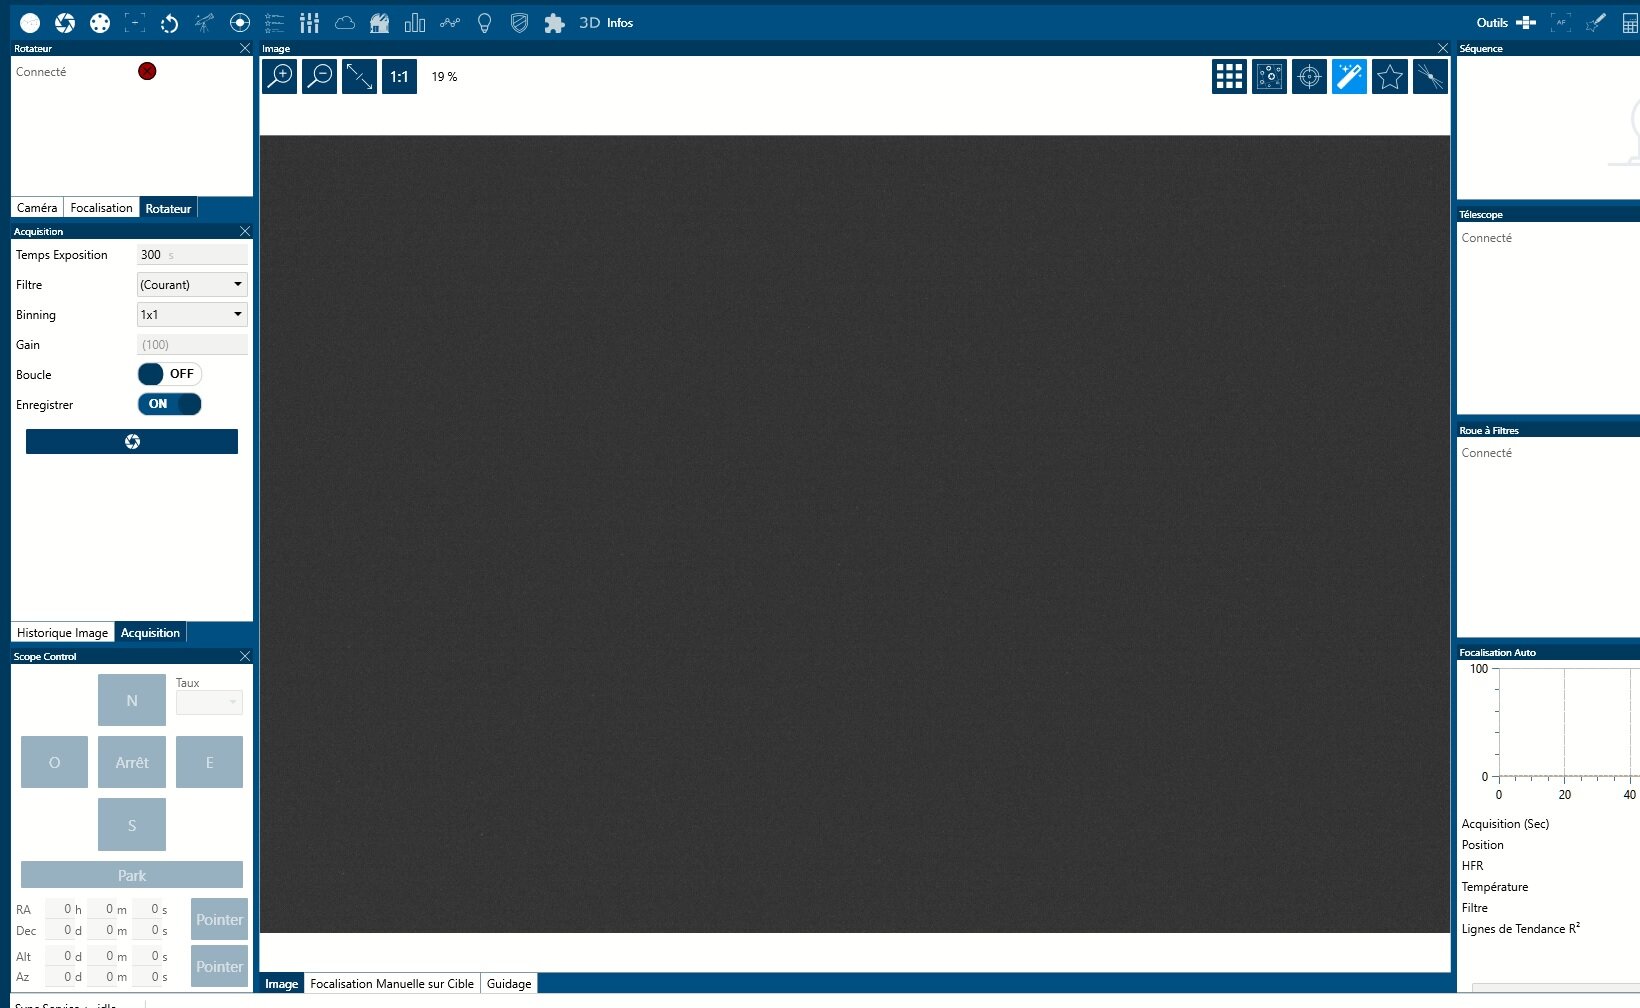Zoom out of the image
This screenshot has width=1640, height=1008.
pos(320,76)
